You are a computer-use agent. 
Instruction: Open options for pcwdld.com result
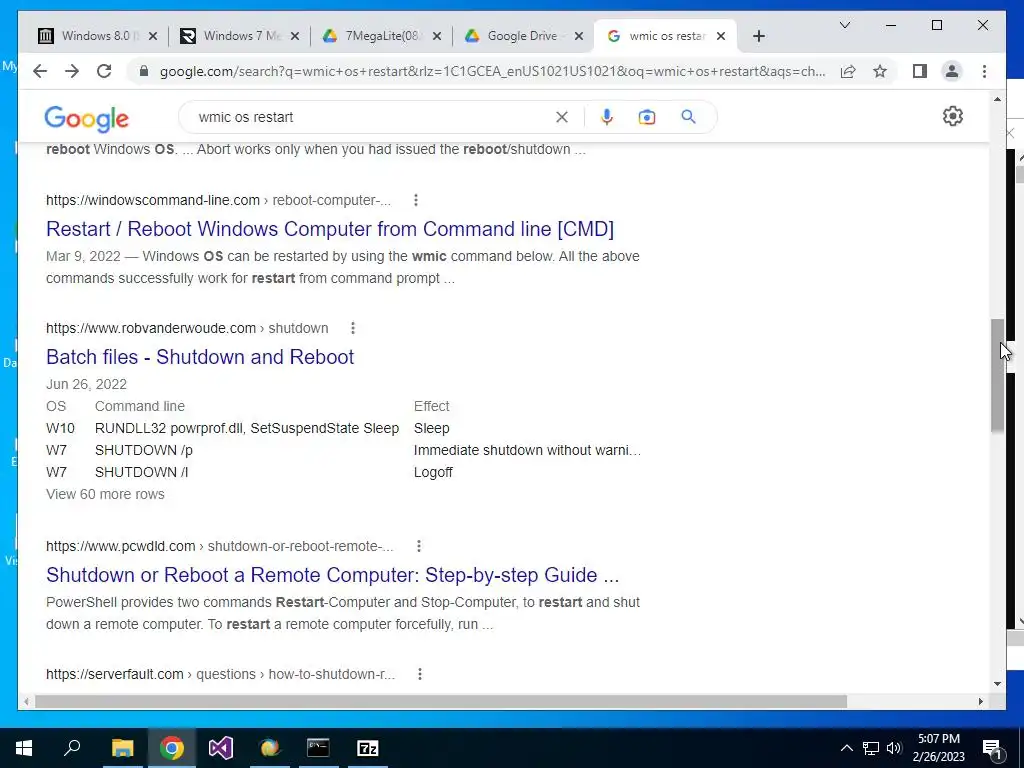click(x=419, y=546)
